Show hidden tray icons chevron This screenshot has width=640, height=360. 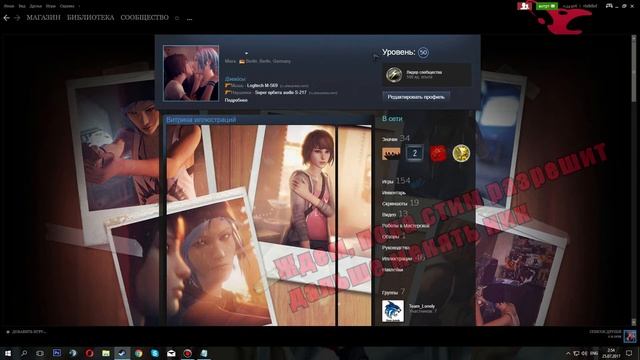tap(568, 353)
